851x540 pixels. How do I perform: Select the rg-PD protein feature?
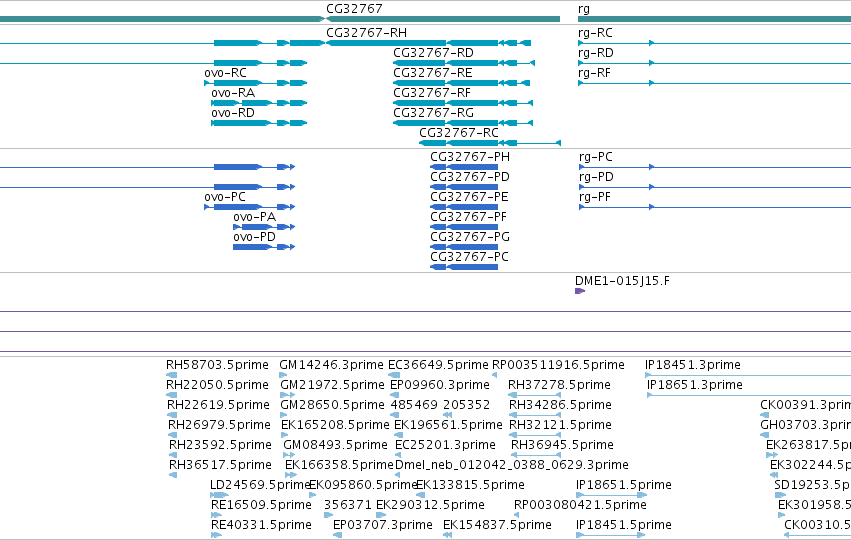click(714, 187)
